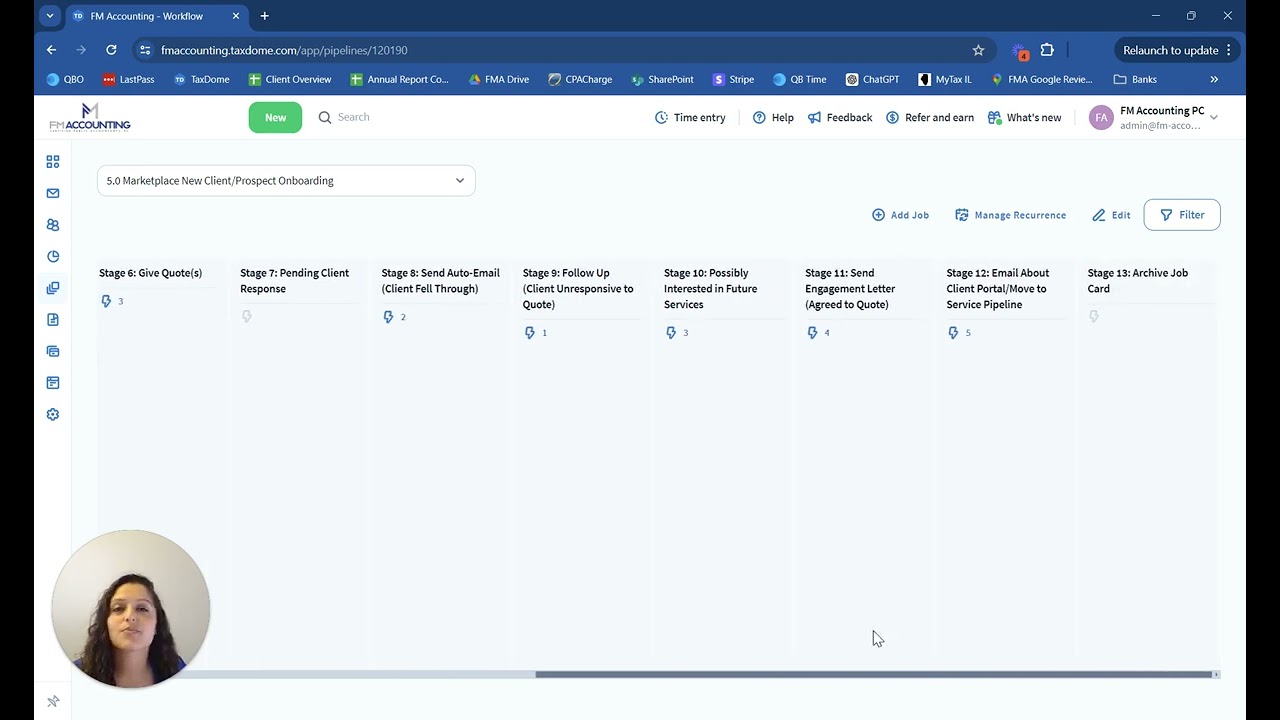1280x720 pixels.
Task: Click Stage 8 automations lightning icon
Action: (388, 317)
